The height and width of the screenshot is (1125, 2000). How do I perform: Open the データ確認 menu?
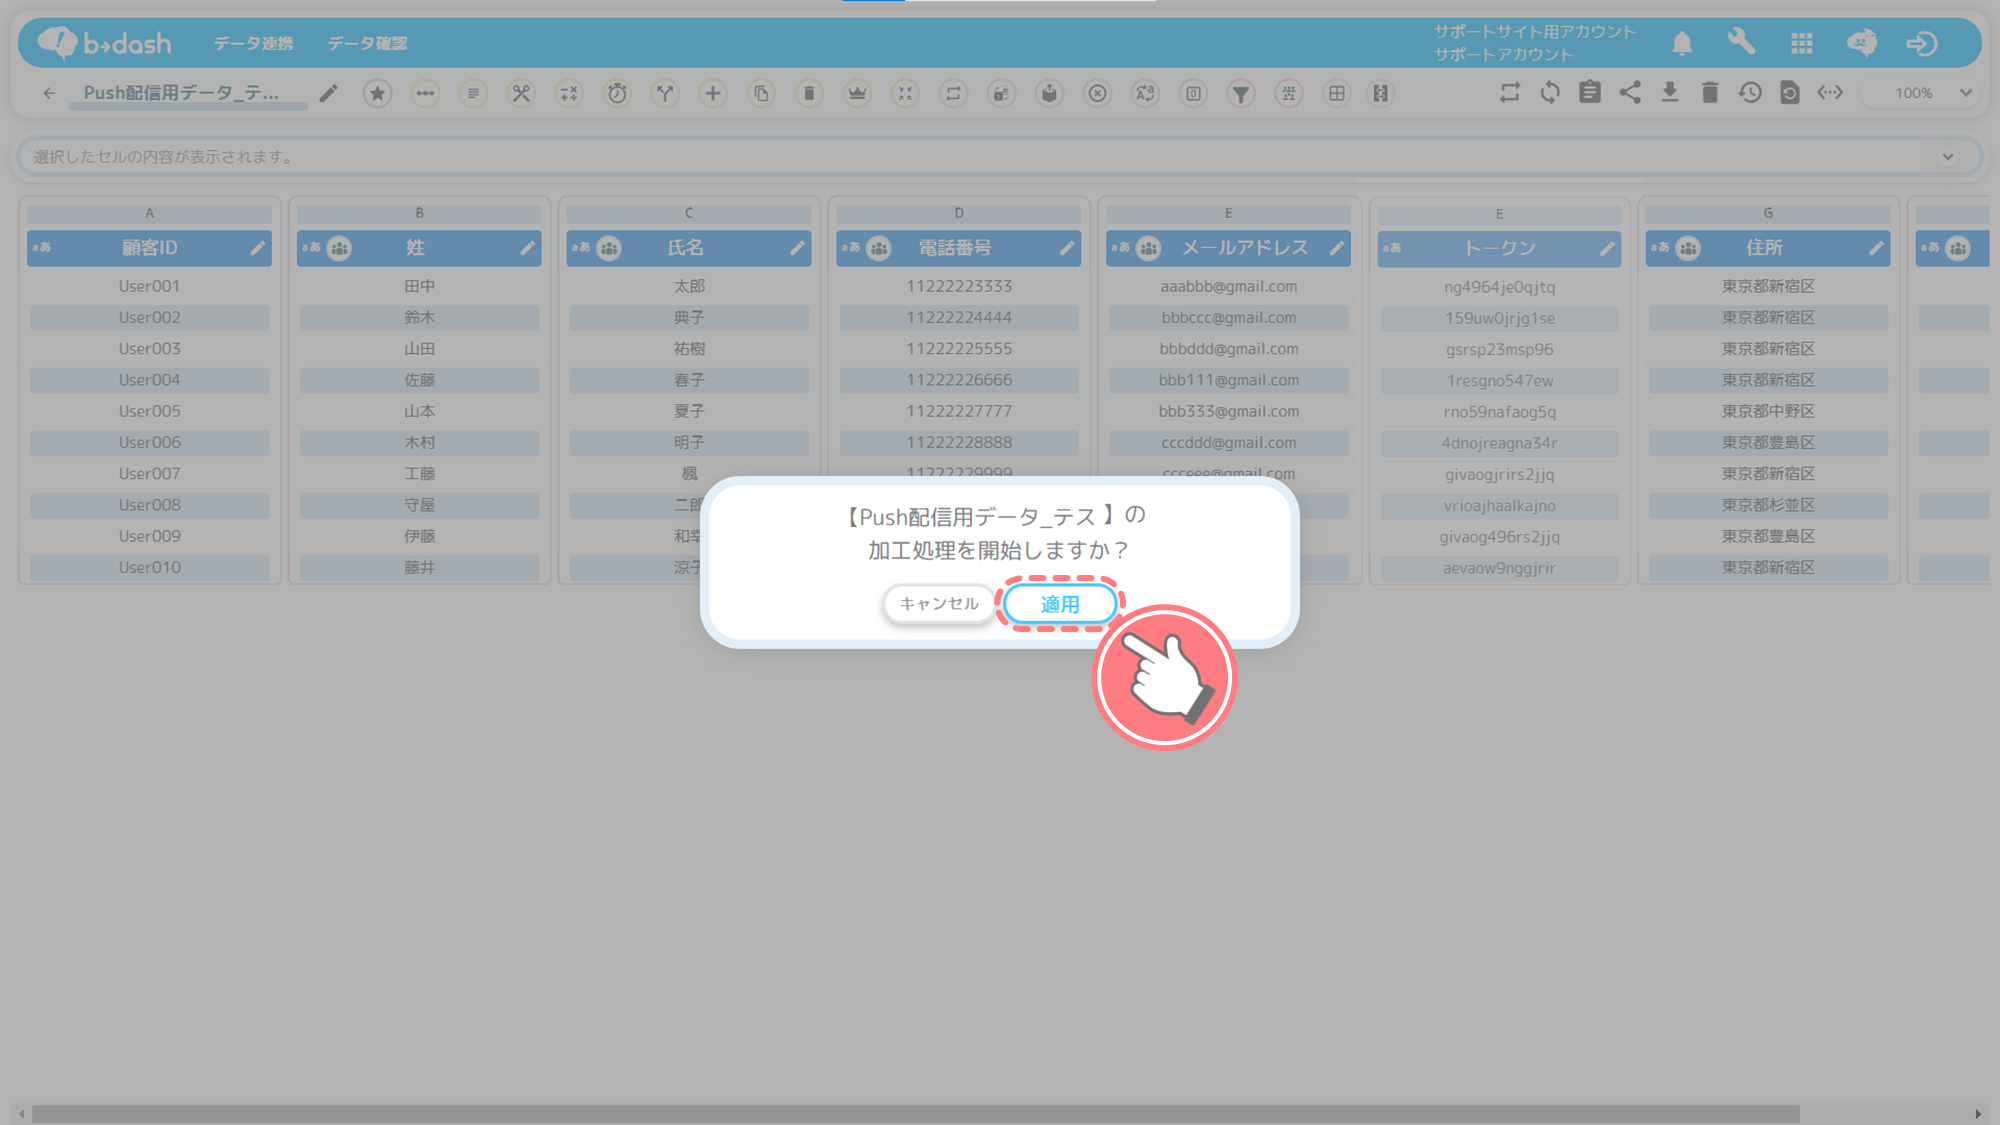[x=367, y=43]
